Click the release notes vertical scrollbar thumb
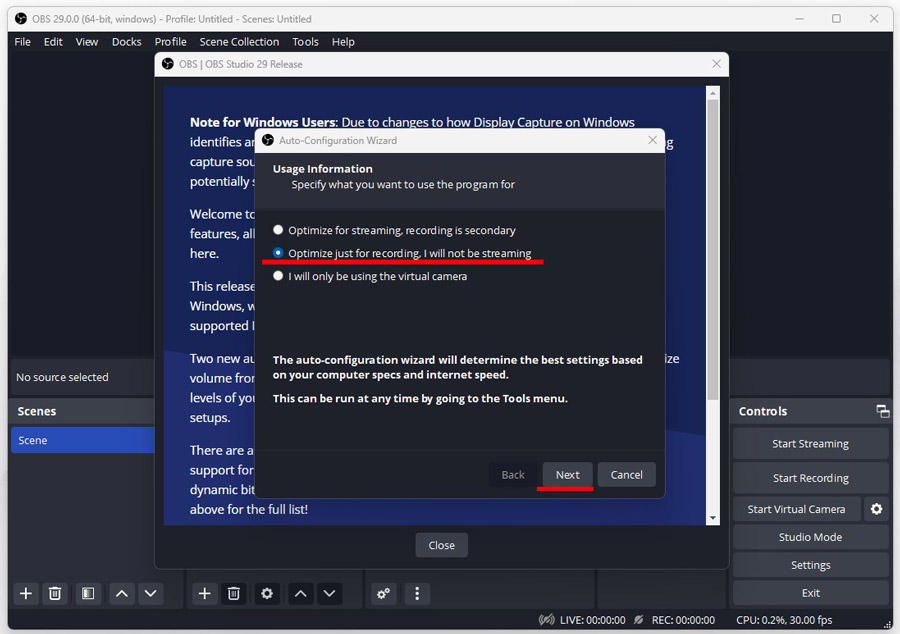This screenshot has width=900, height=634. point(713,250)
